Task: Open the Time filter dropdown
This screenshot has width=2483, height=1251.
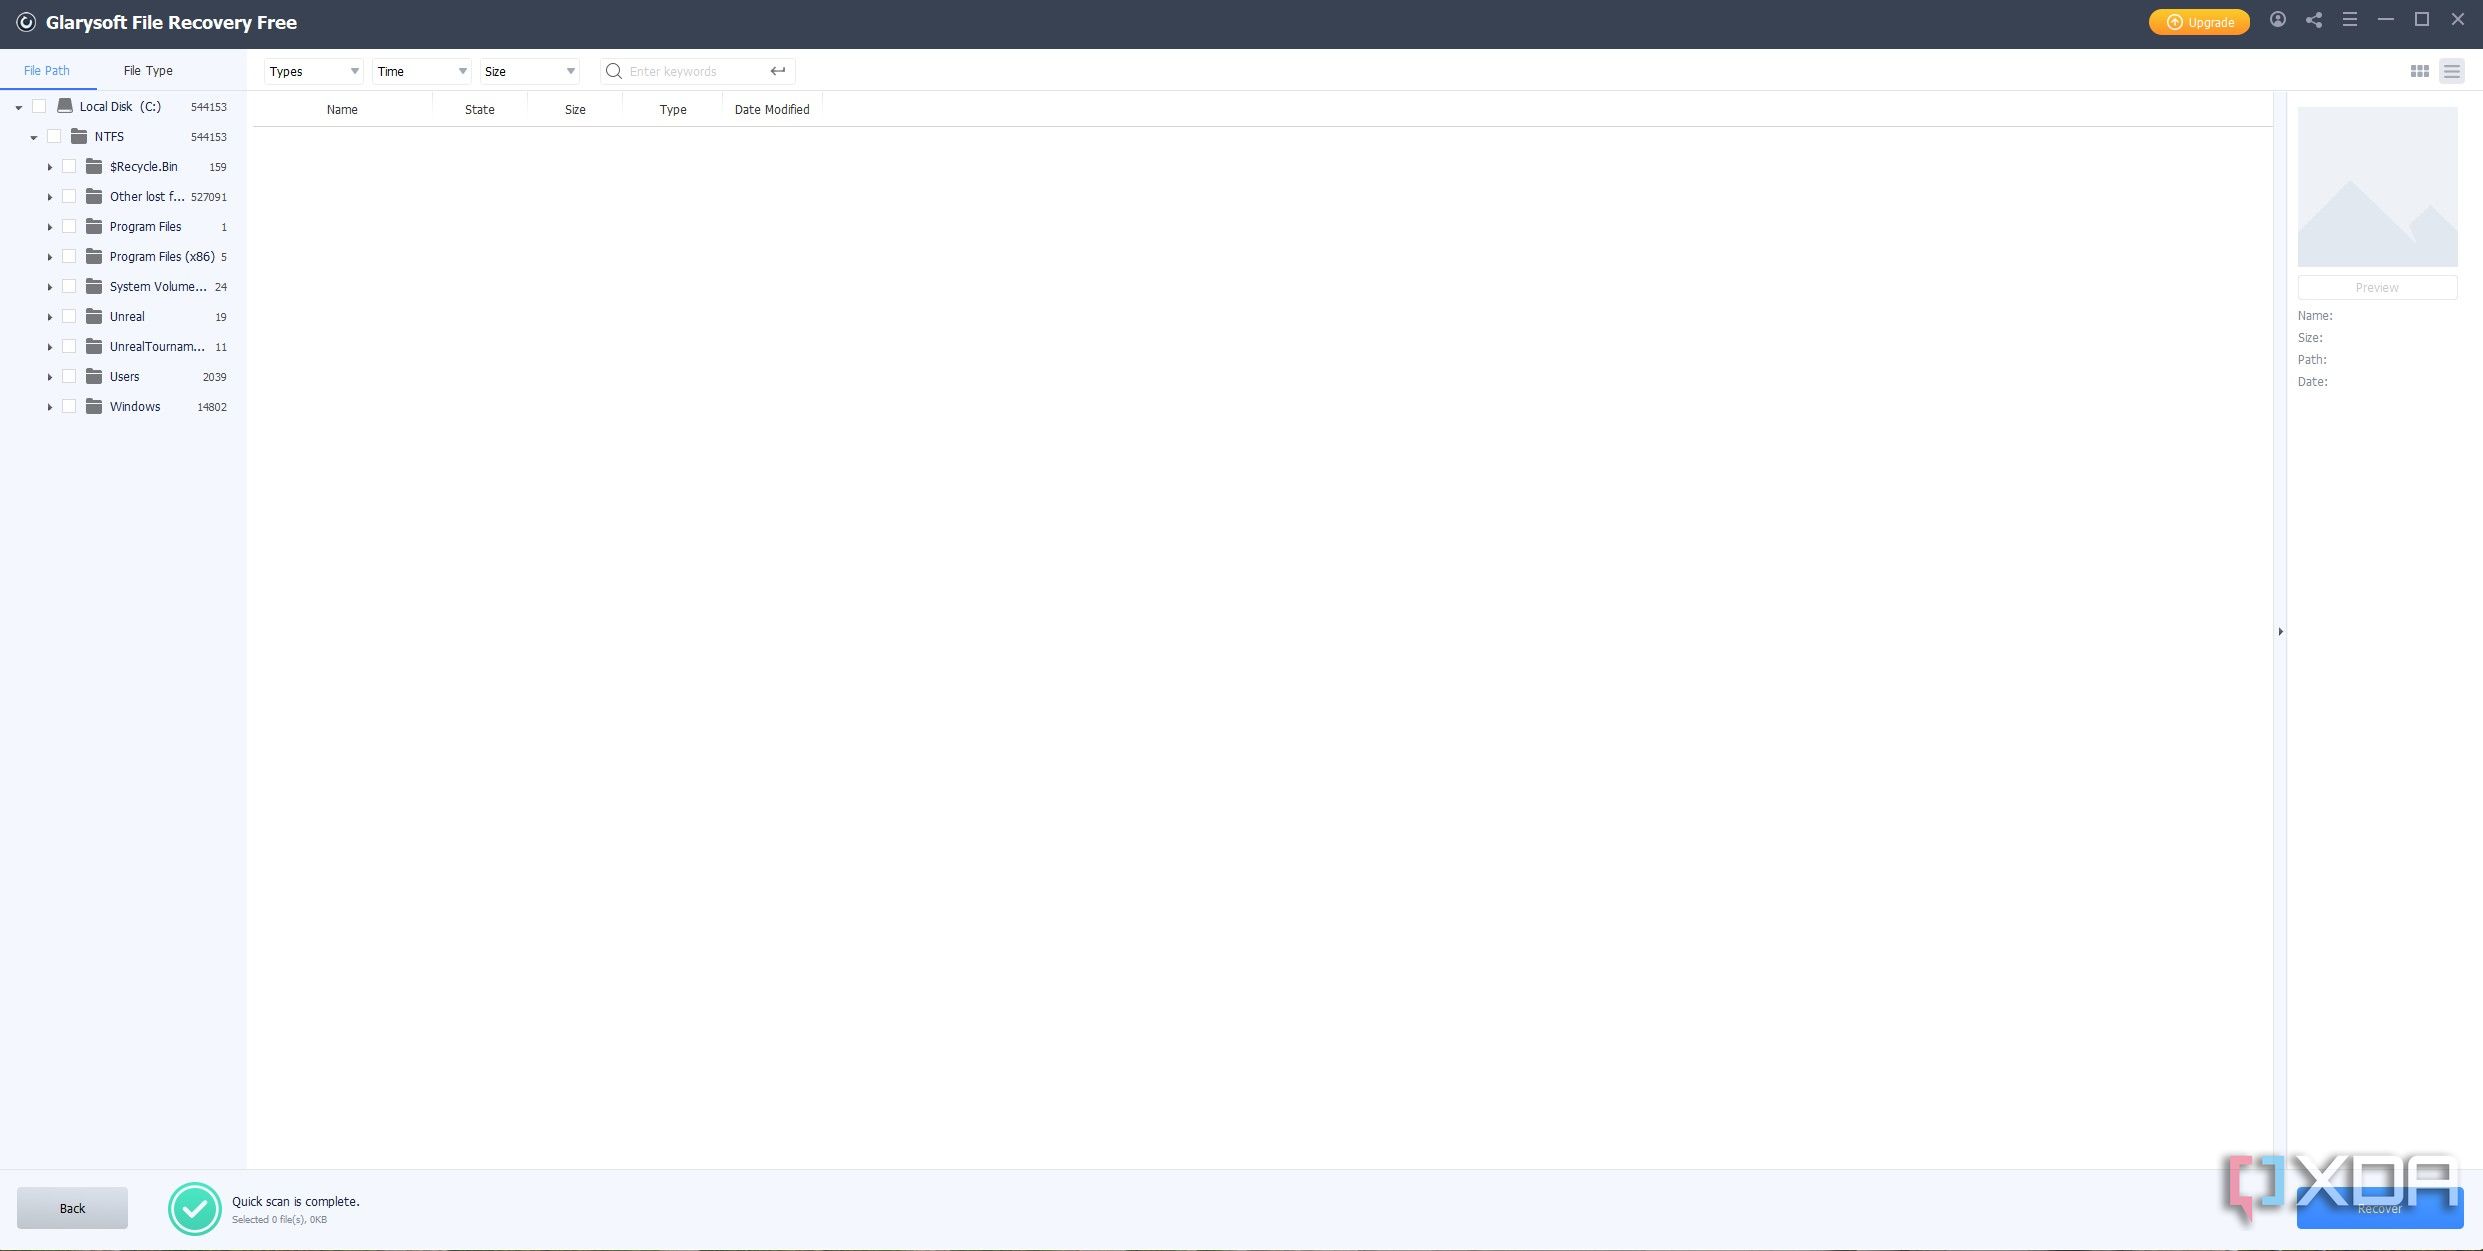Action: coord(421,71)
